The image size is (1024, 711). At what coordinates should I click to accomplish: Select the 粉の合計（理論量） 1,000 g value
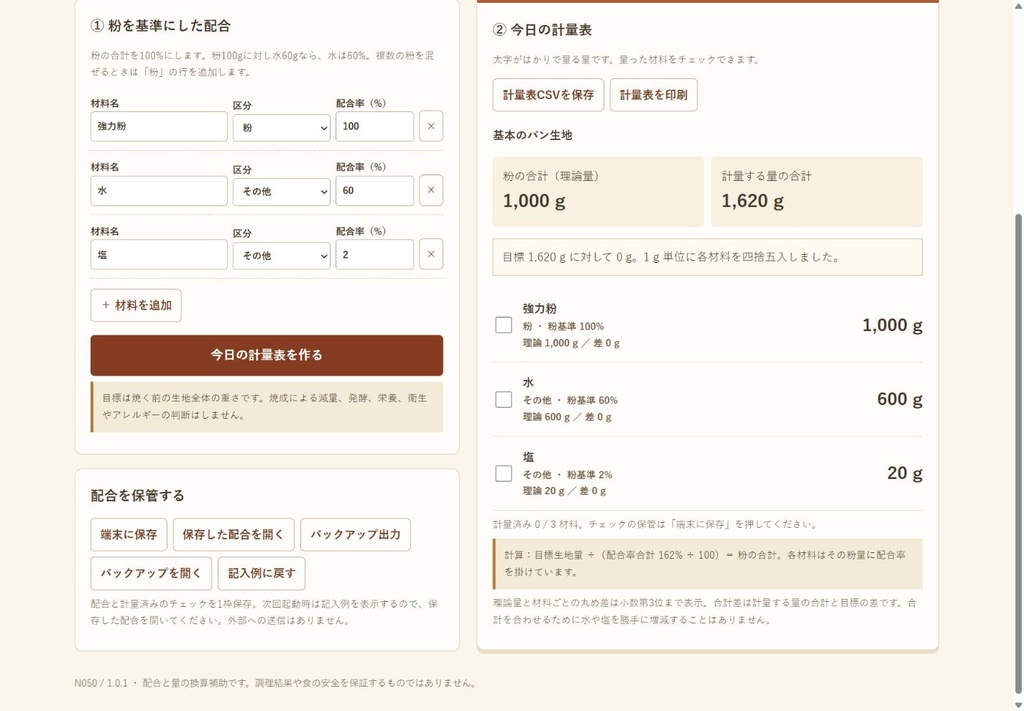coord(534,201)
